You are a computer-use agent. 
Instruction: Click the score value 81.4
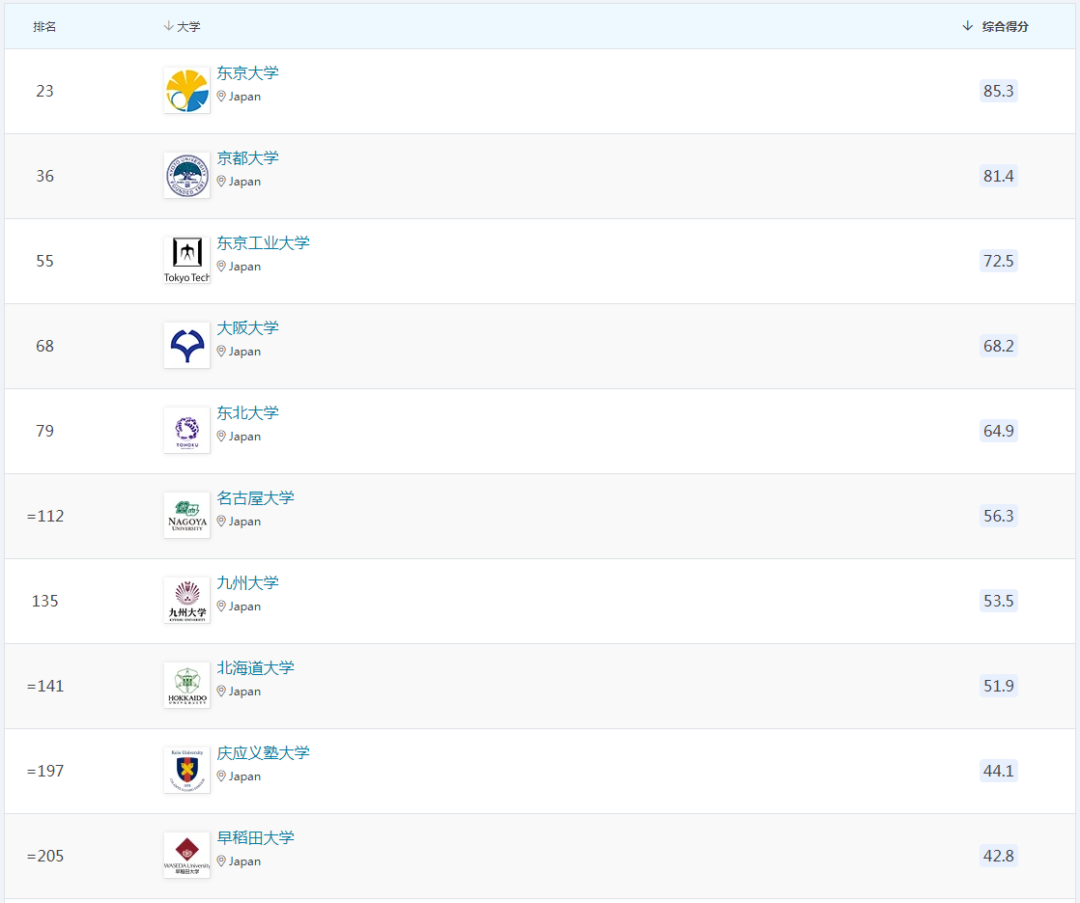point(998,176)
